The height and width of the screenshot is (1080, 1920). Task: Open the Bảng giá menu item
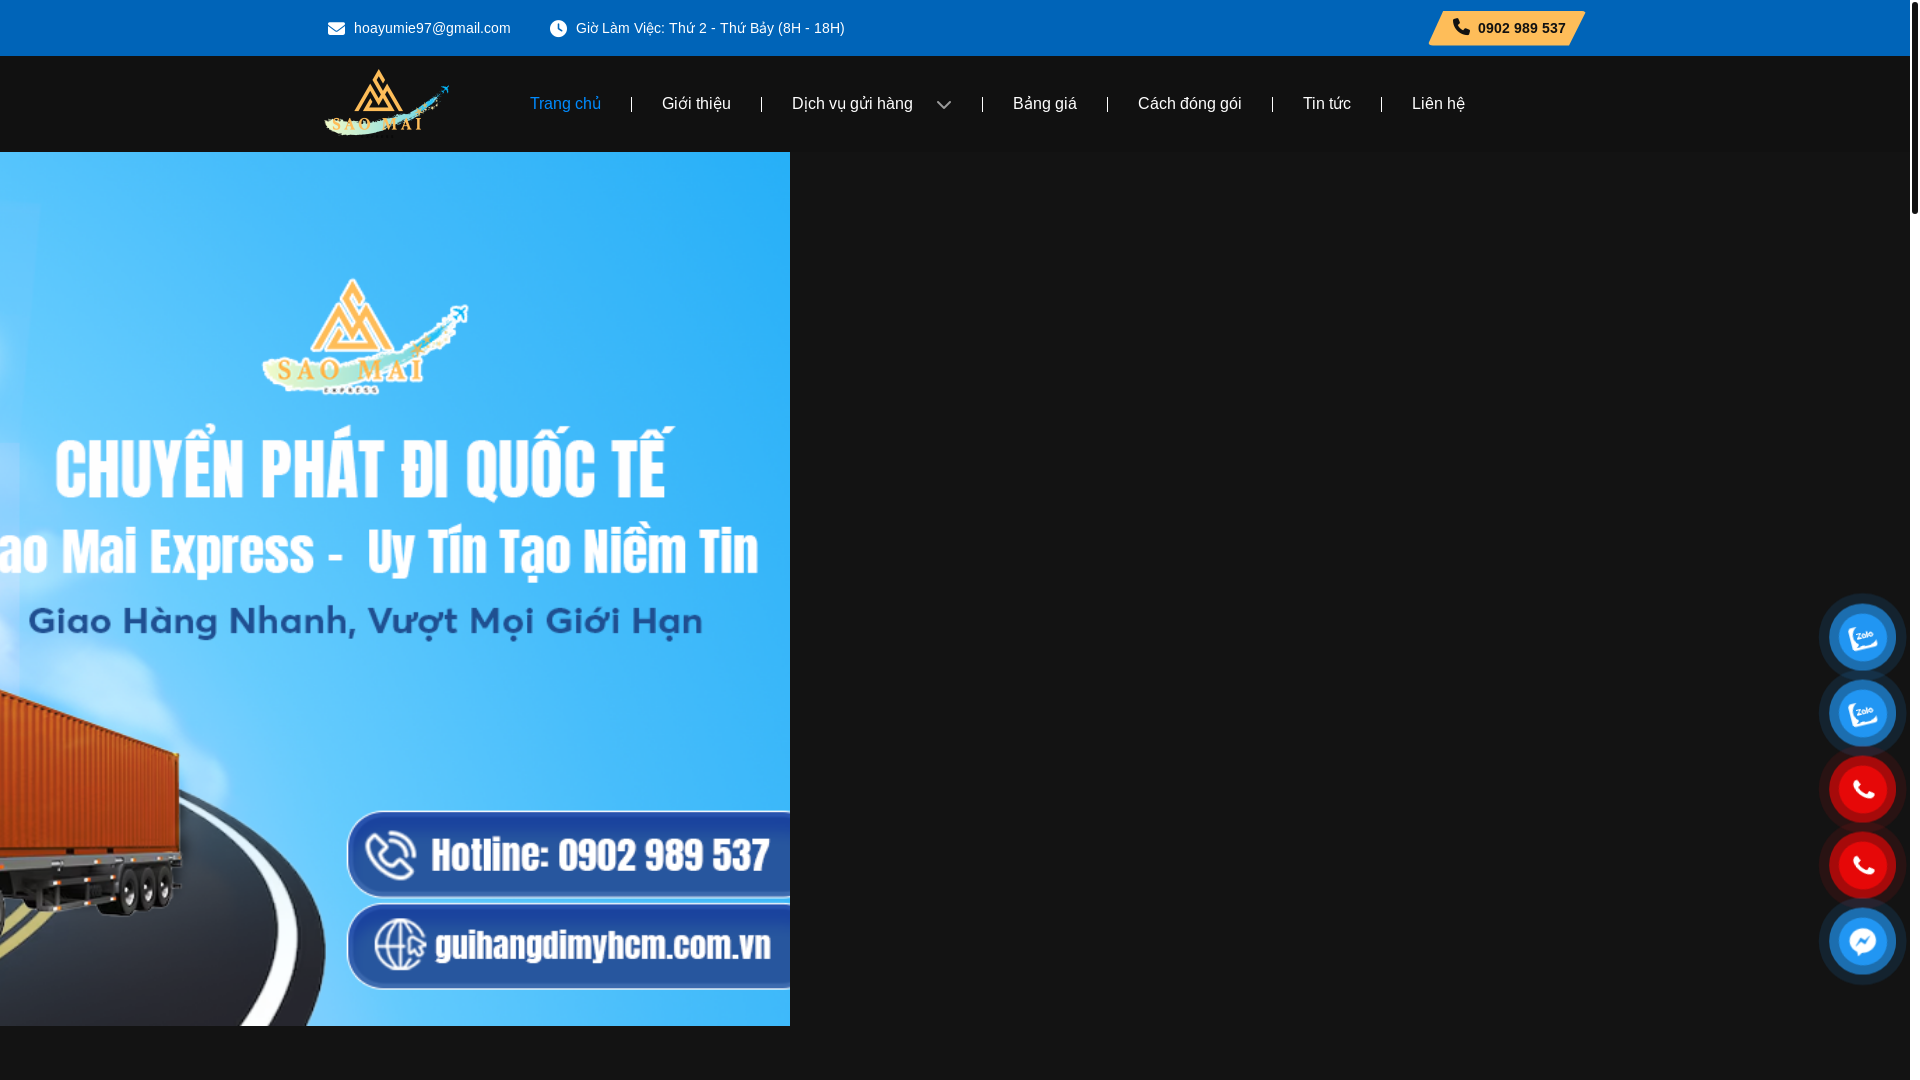pyautogui.click(x=1044, y=104)
